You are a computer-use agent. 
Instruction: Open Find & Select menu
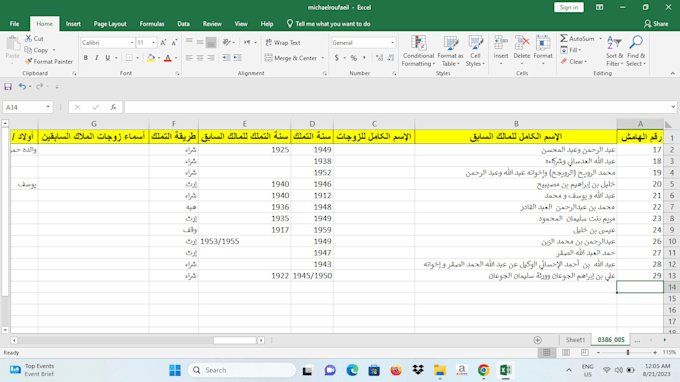(x=636, y=51)
